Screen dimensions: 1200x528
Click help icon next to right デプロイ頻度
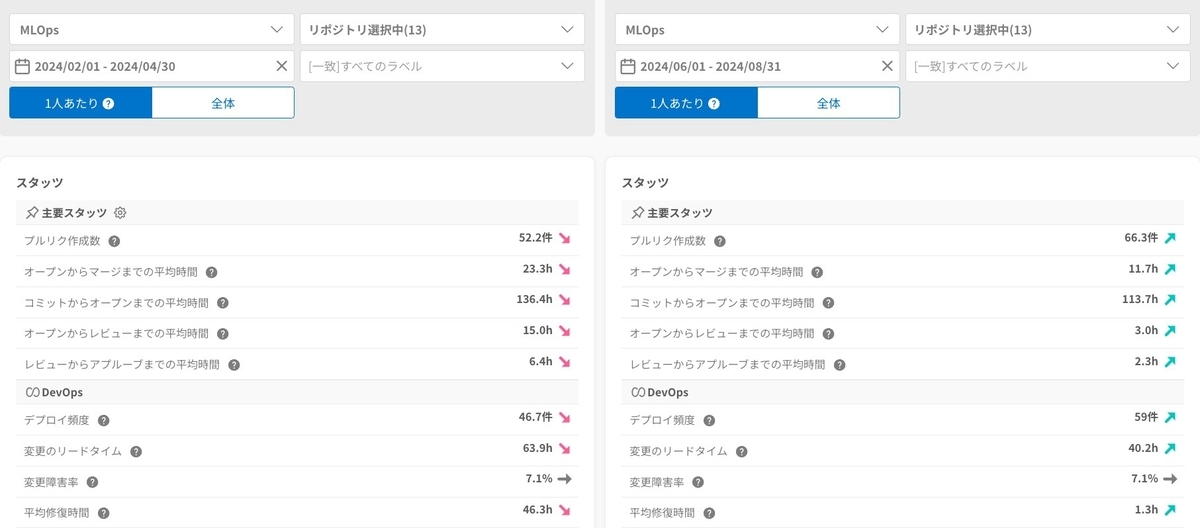tap(709, 421)
